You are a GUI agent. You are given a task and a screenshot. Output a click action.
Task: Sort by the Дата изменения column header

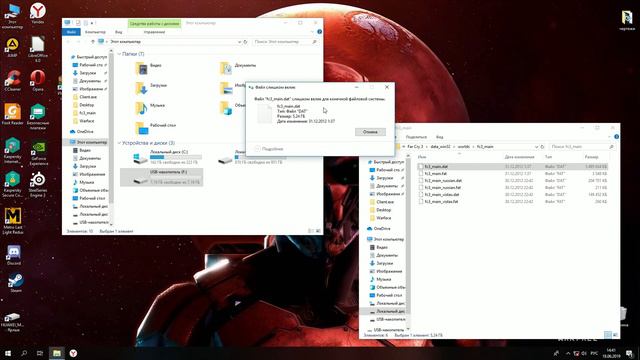(519, 157)
